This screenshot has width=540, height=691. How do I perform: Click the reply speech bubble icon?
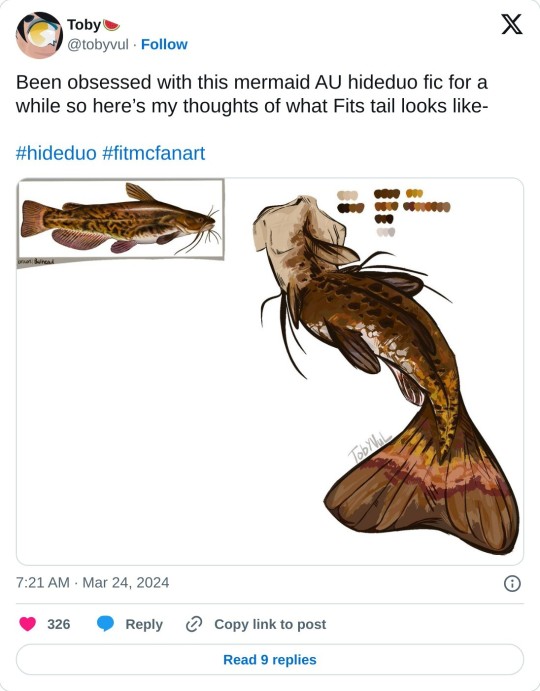pyautogui.click(x=105, y=624)
